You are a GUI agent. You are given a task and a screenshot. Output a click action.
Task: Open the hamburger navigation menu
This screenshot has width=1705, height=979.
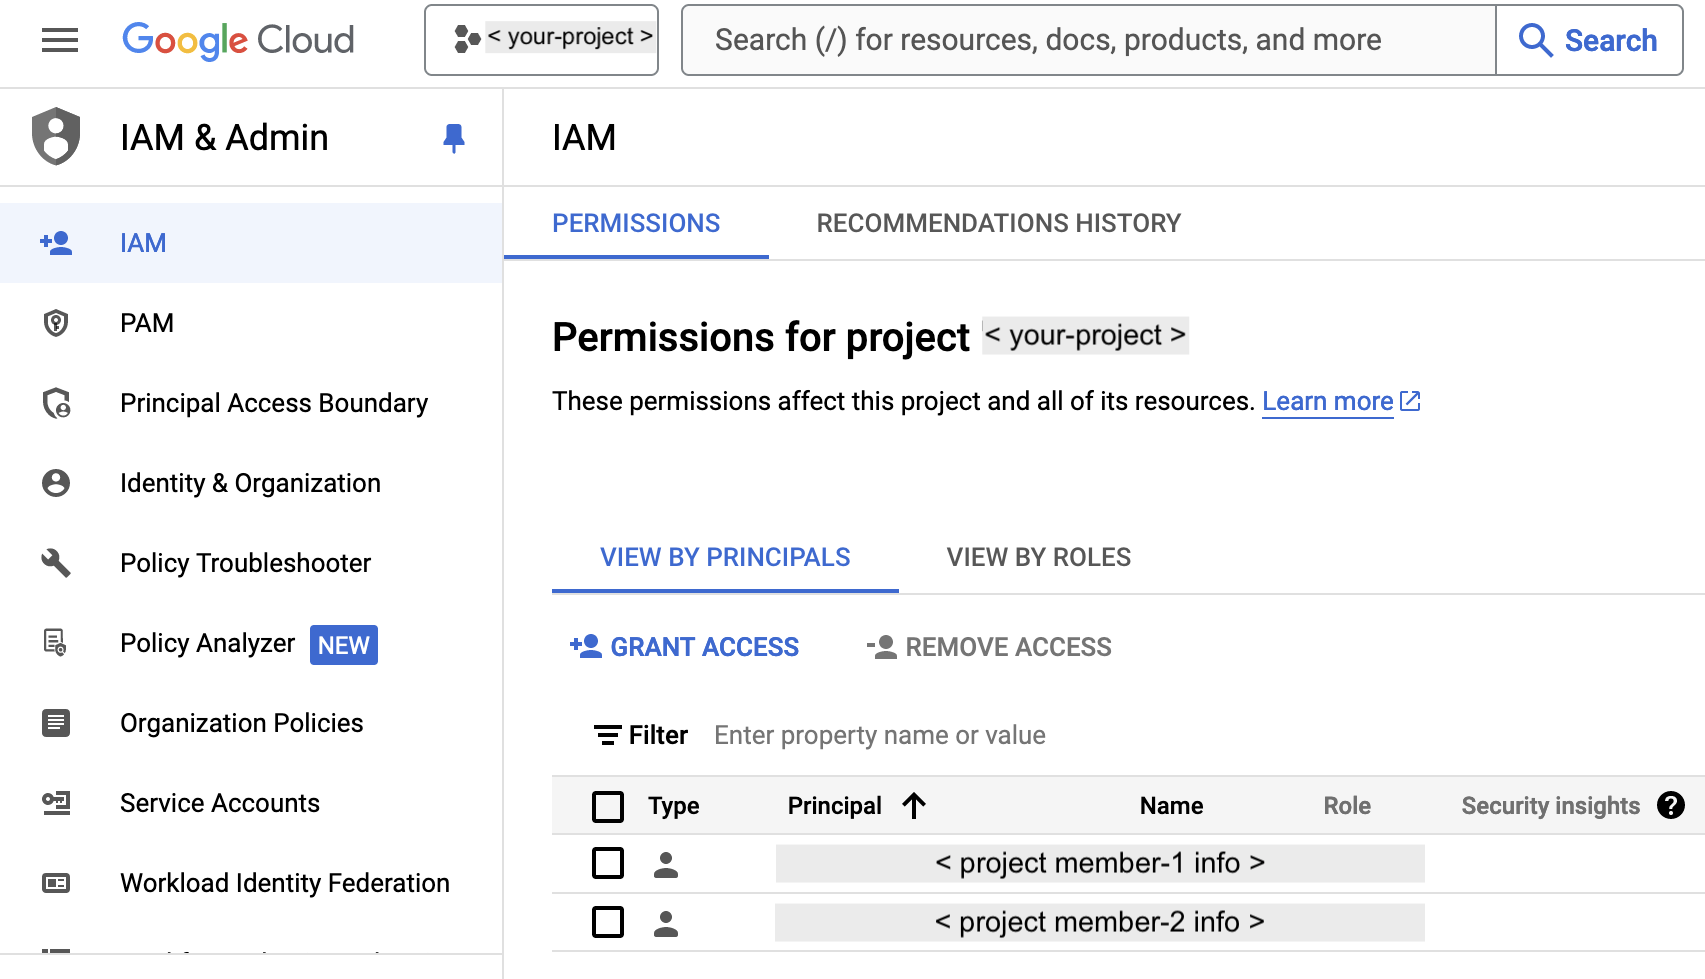(60, 40)
